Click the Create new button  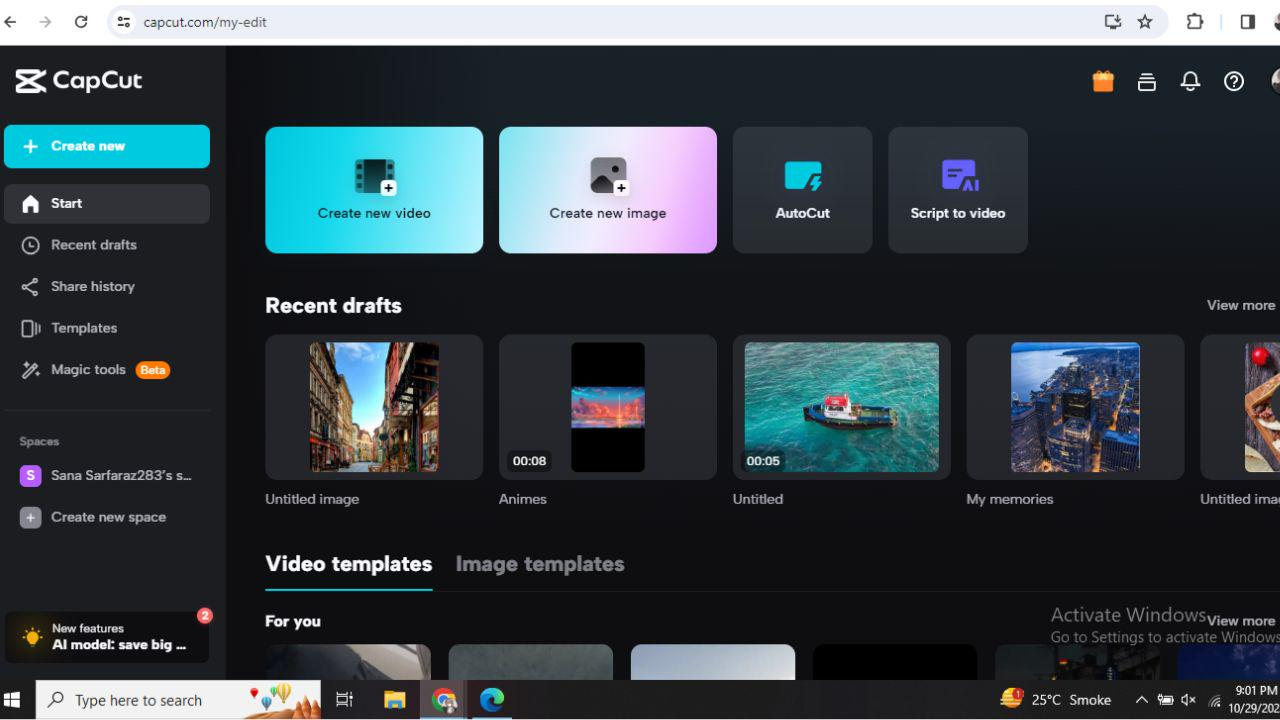[106, 146]
